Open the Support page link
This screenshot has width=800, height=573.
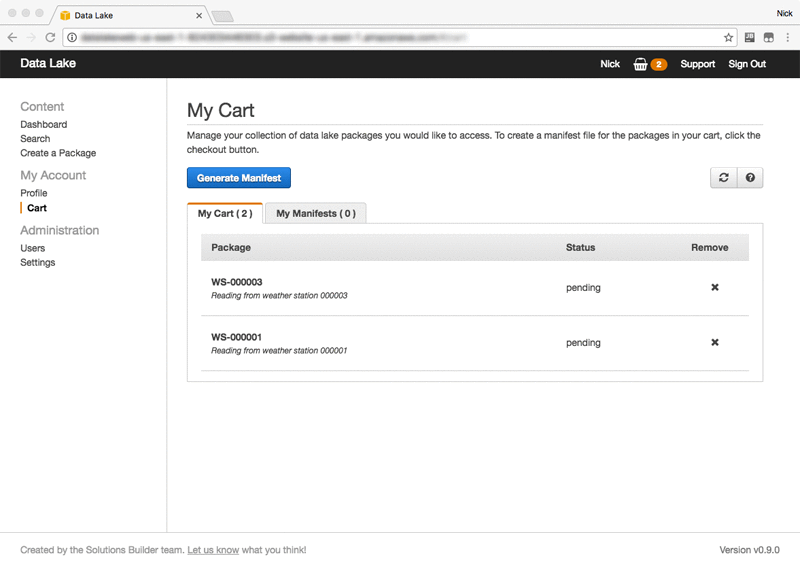[x=698, y=64]
